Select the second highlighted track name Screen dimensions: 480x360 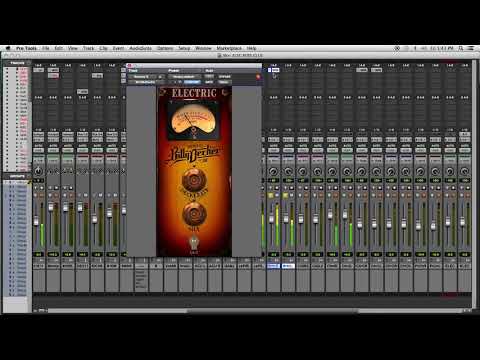coord(288,266)
